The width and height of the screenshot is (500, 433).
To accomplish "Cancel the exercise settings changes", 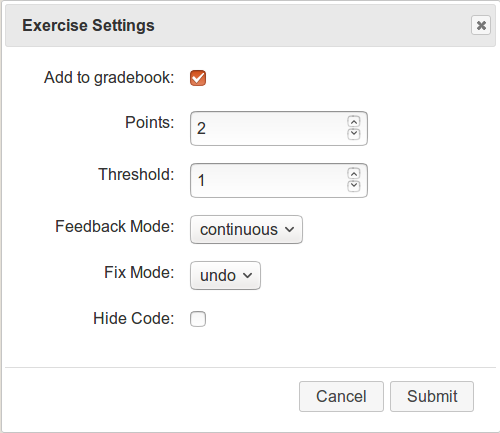I will coord(341,396).
